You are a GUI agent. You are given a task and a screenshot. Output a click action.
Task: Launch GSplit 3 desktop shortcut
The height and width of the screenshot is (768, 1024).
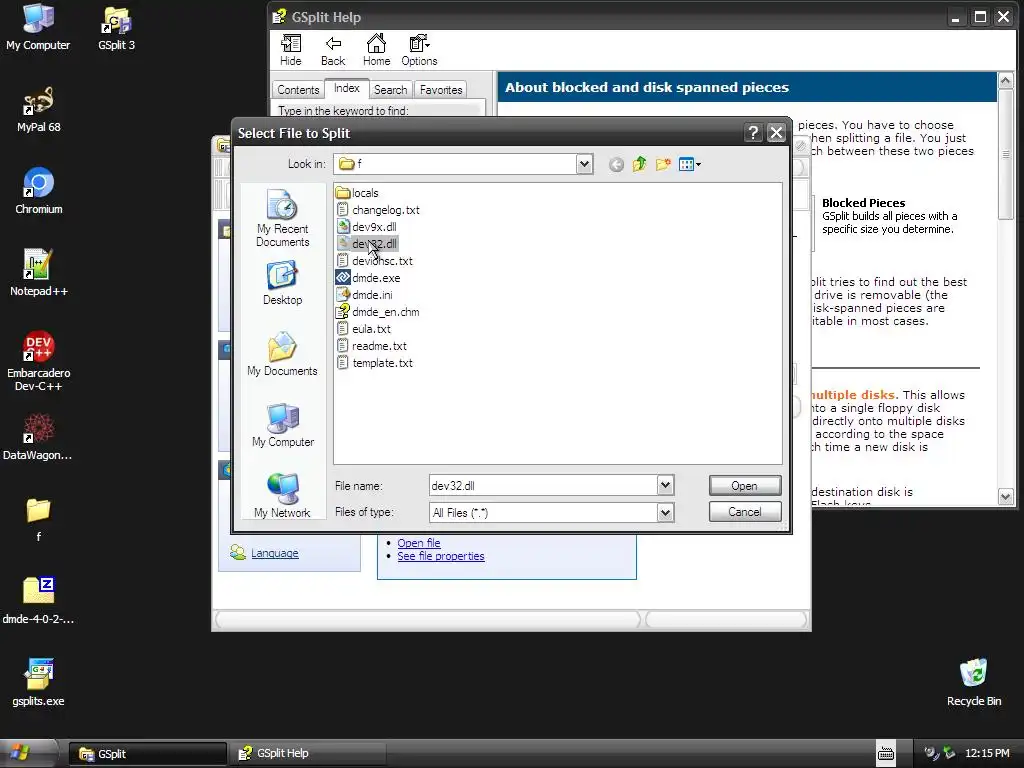click(x=116, y=27)
